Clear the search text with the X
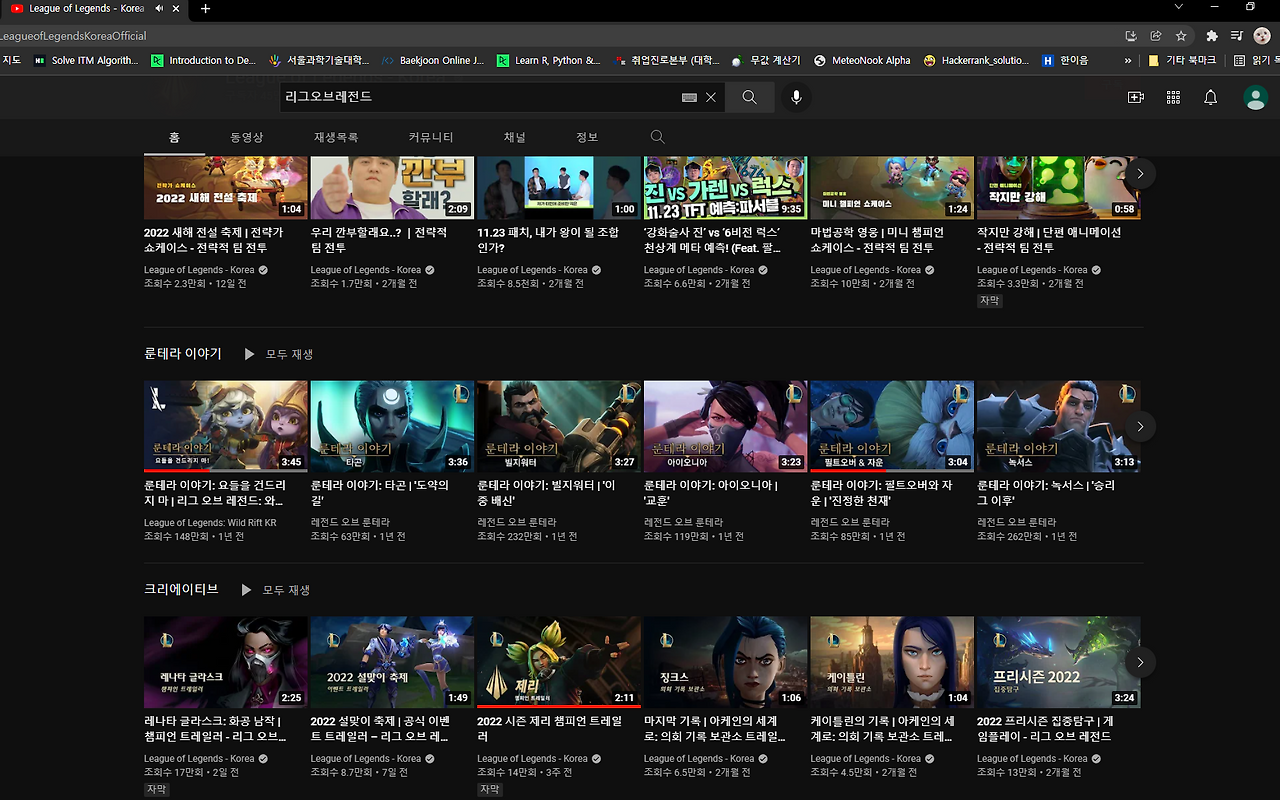The height and width of the screenshot is (800, 1280). pos(711,97)
